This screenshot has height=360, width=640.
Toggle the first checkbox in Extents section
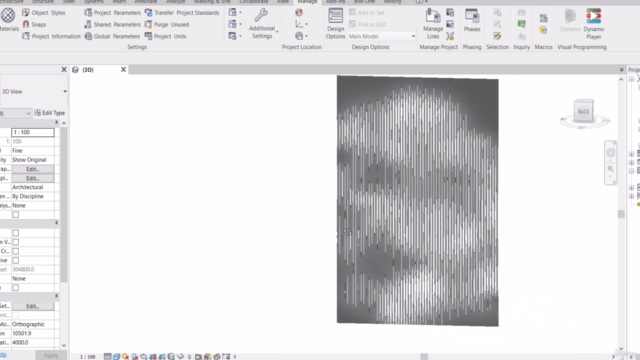pos(16,233)
